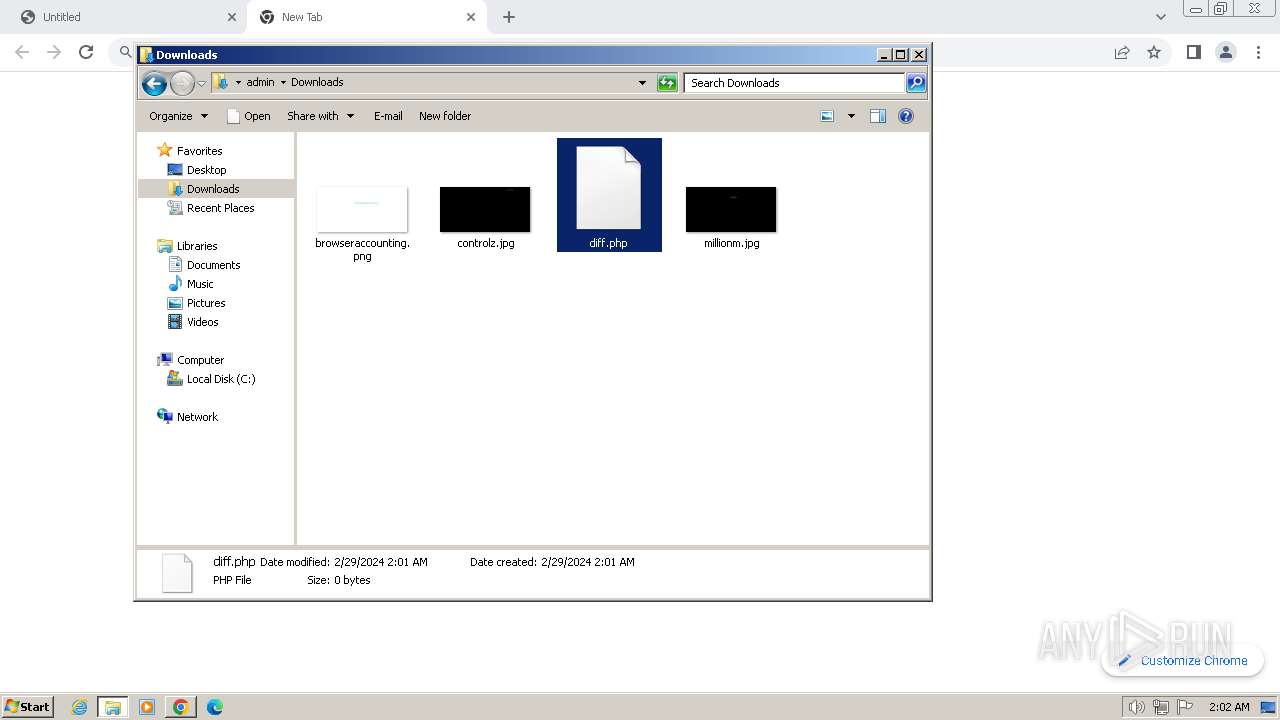Open Pictures library in navigation pane
Image resolution: width=1280 pixels, height=720 pixels.
click(206, 303)
